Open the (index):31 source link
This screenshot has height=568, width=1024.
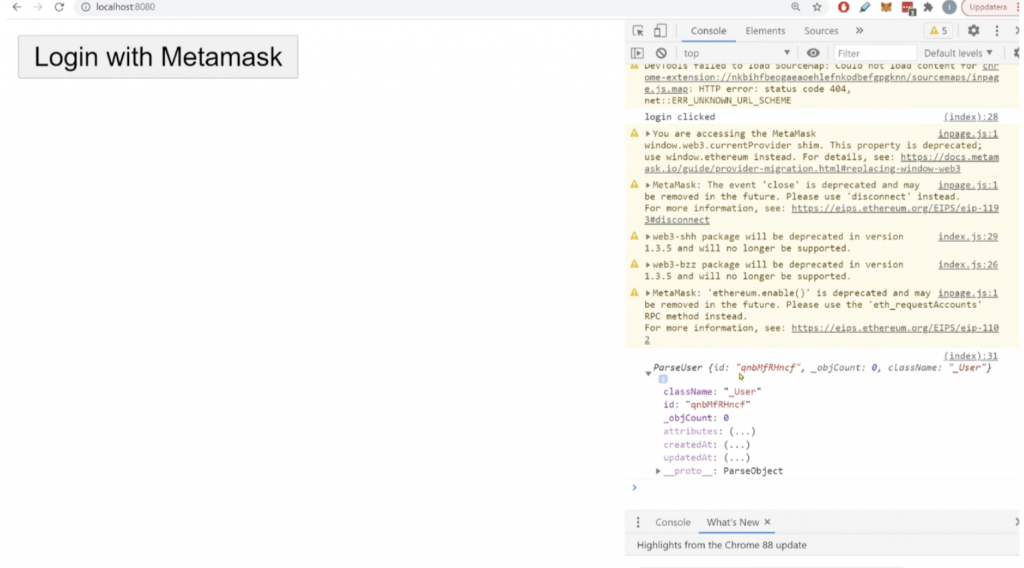point(970,356)
